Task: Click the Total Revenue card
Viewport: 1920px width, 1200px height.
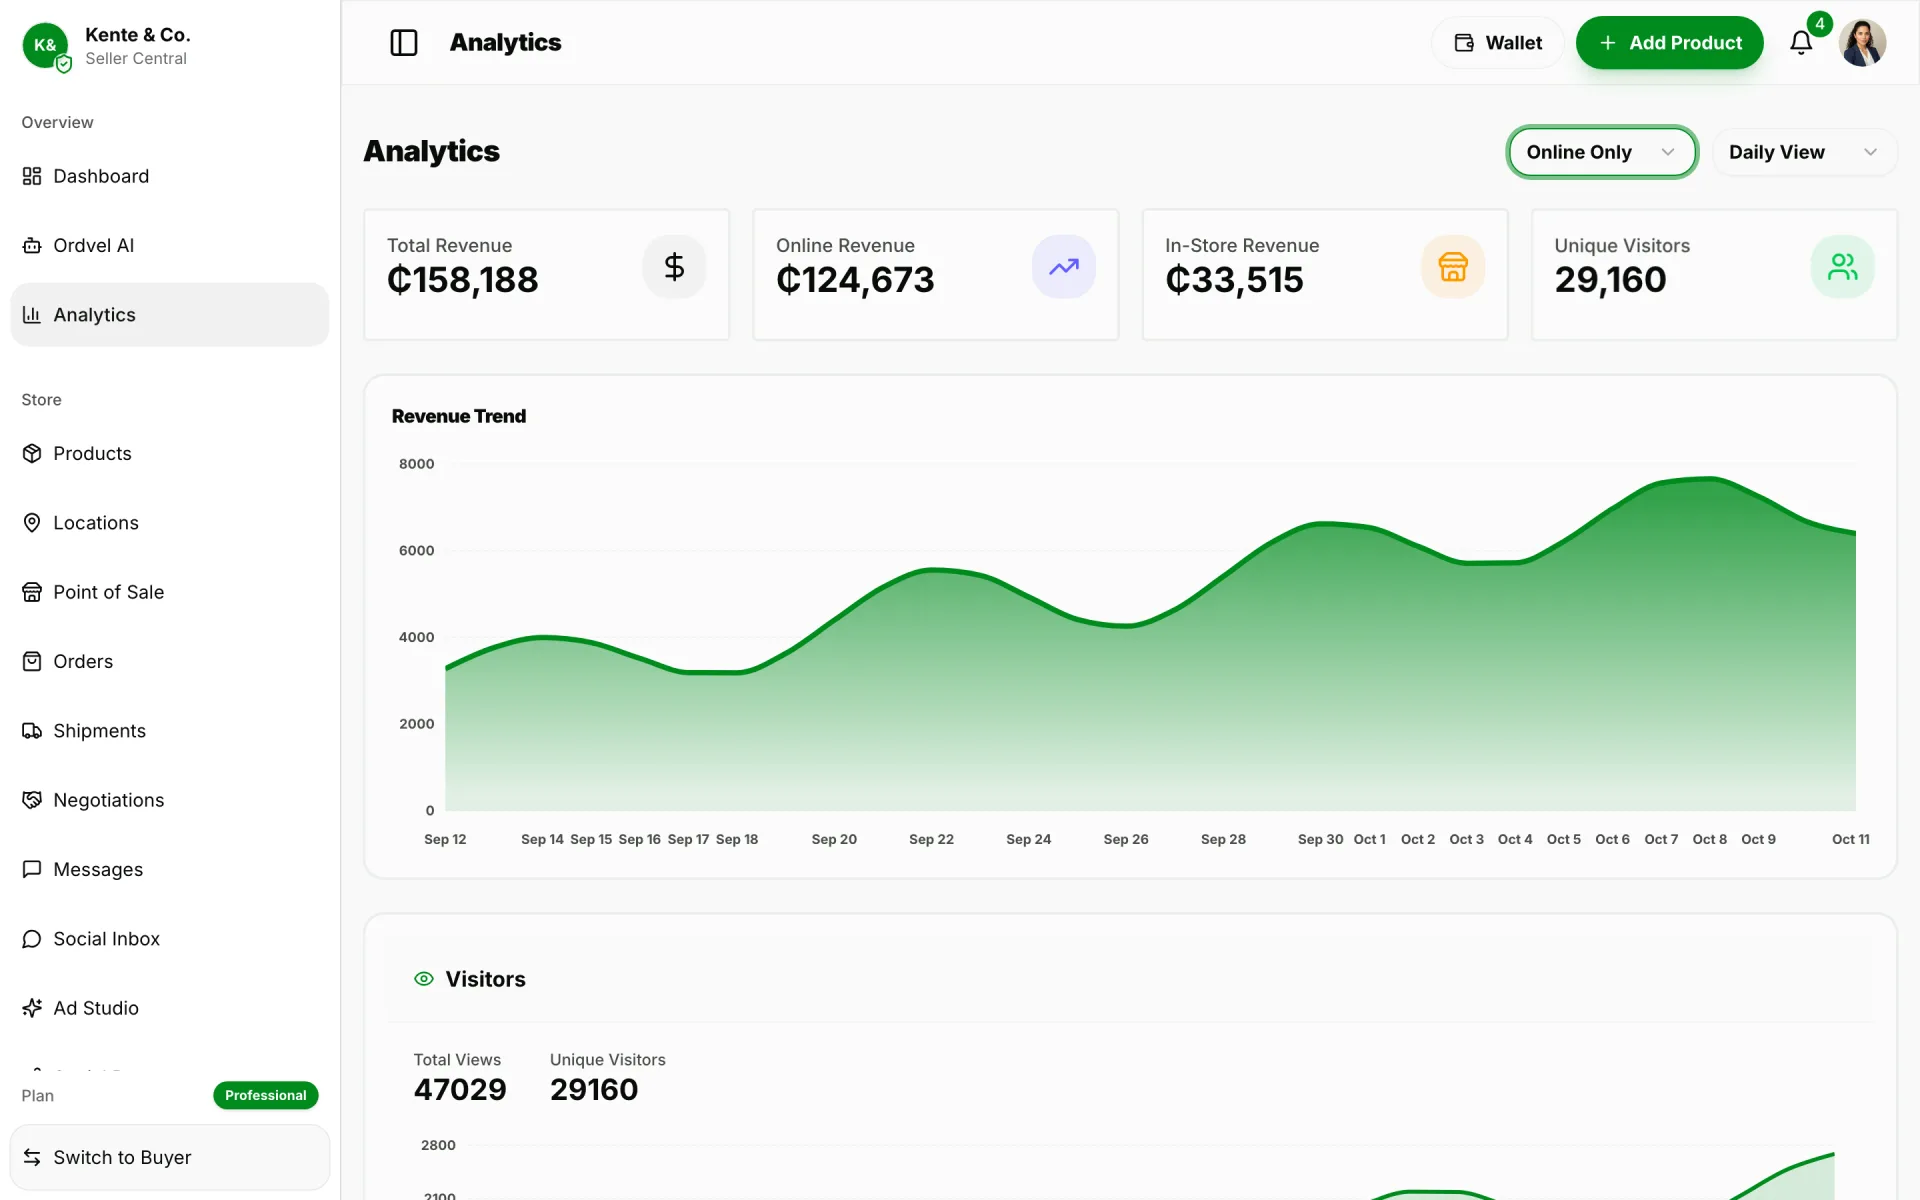Action: pos(546,274)
